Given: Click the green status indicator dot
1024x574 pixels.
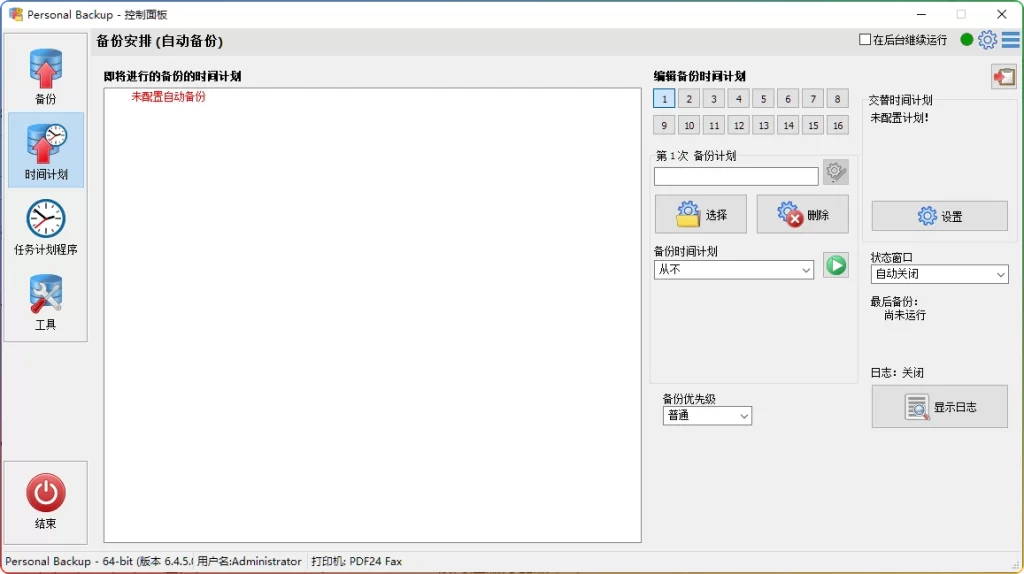Looking at the screenshot, I should pyautogui.click(x=967, y=40).
